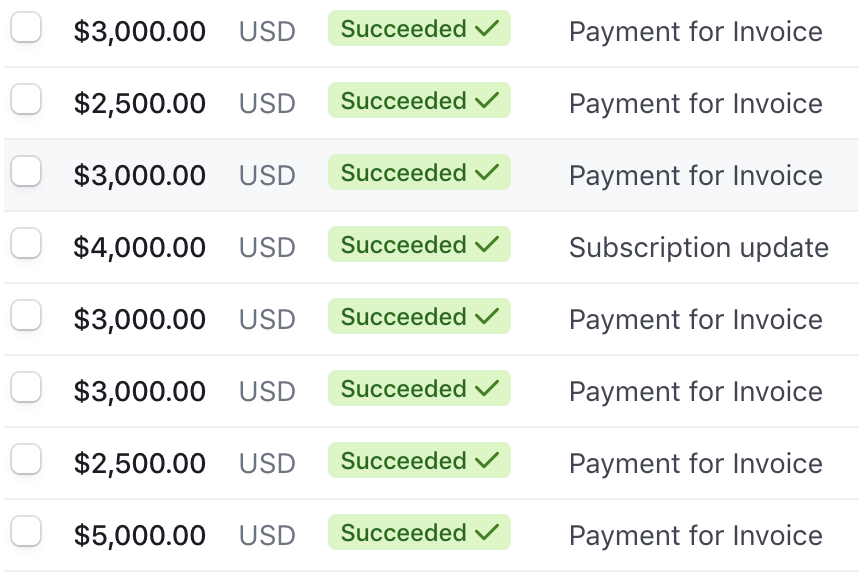Click the Succeeded checkmark icon on $5,000.00 row
The width and height of the screenshot is (858, 574).
click(x=487, y=532)
